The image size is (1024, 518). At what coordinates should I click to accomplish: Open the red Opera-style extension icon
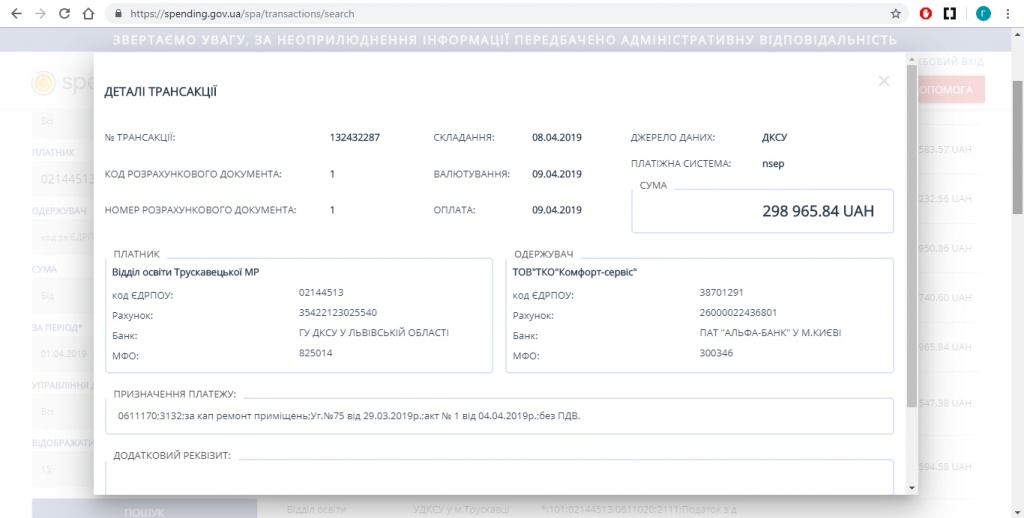[925, 14]
